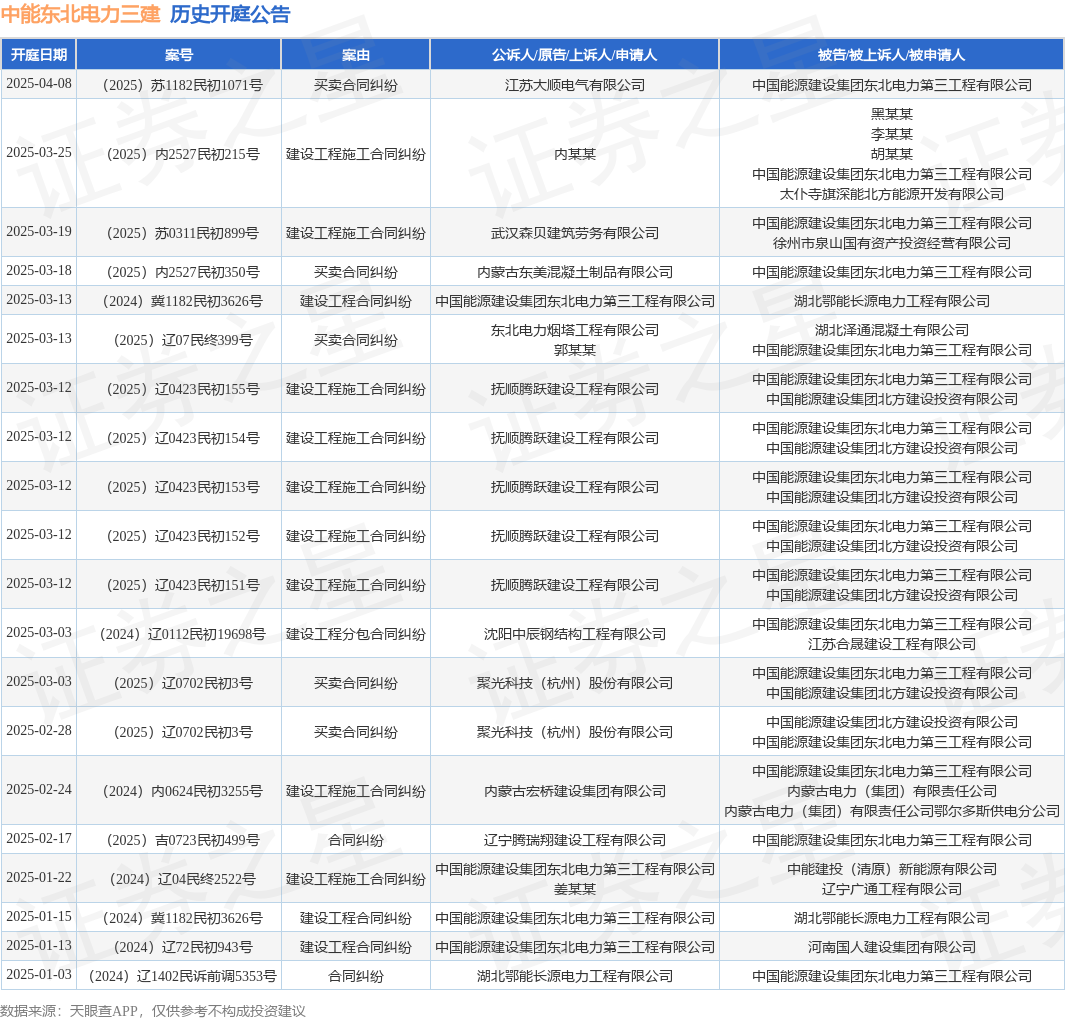
Task: Click defendant 徐州市泉山国有资产投资经营有限公司
Action: pyautogui.click(x=891, y=243)
